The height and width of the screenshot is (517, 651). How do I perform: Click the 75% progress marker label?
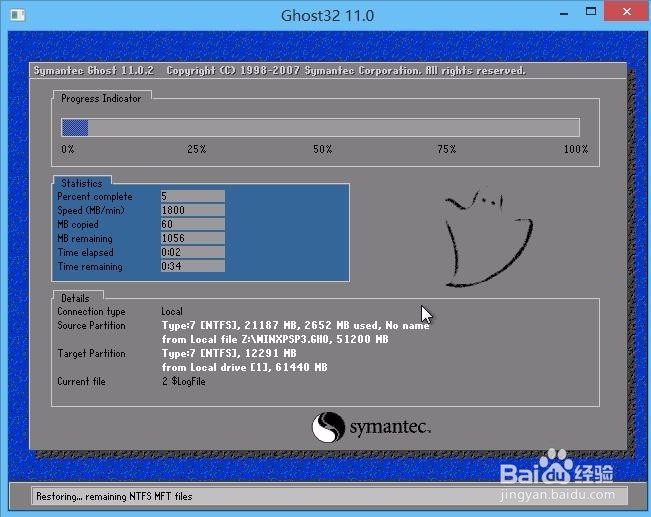[447, 149]
